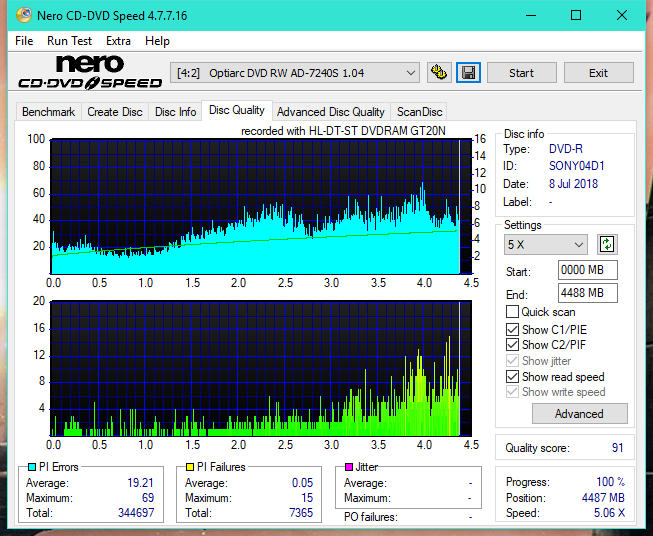Click the disc ID SONY04D1
This screenshot has height=536, width=653.
[x=576, y=166]
